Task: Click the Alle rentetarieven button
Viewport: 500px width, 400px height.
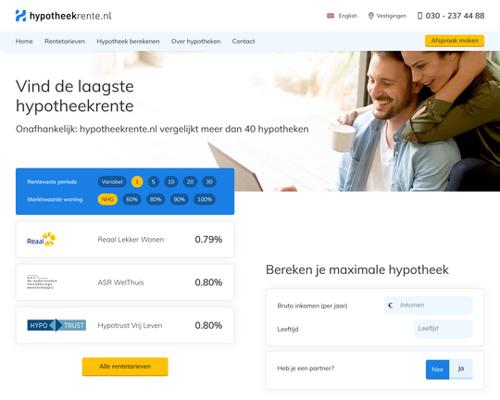Action: coord(125,366)
